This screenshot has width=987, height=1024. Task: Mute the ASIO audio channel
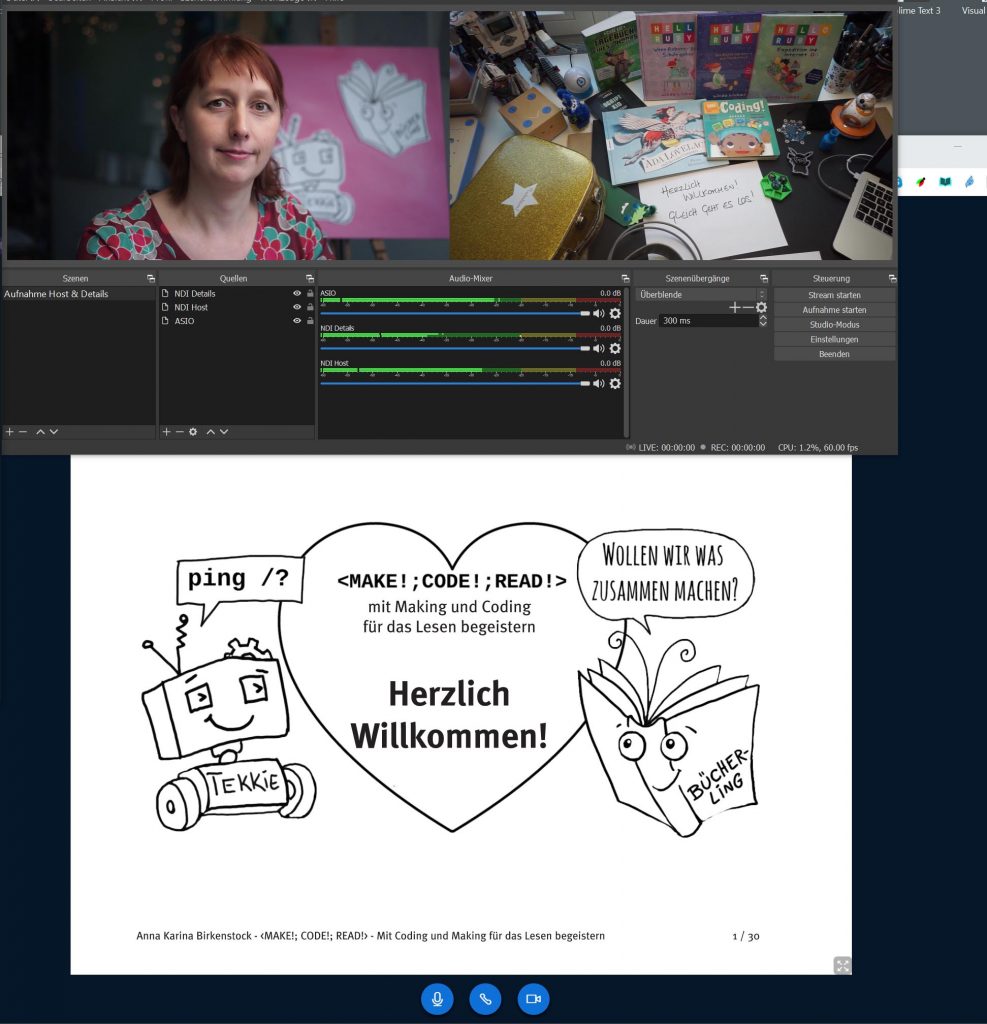click(x=598, y=313)
